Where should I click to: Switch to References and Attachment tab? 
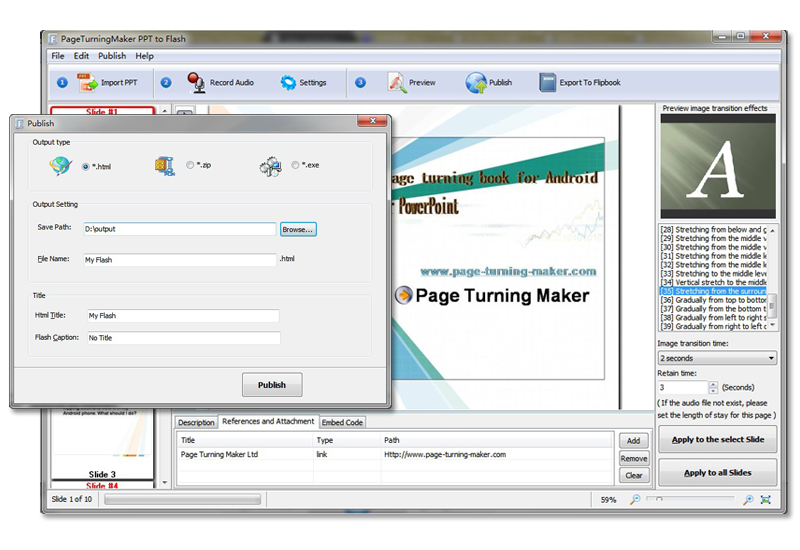pyautogui.click(x=268, y=421)
